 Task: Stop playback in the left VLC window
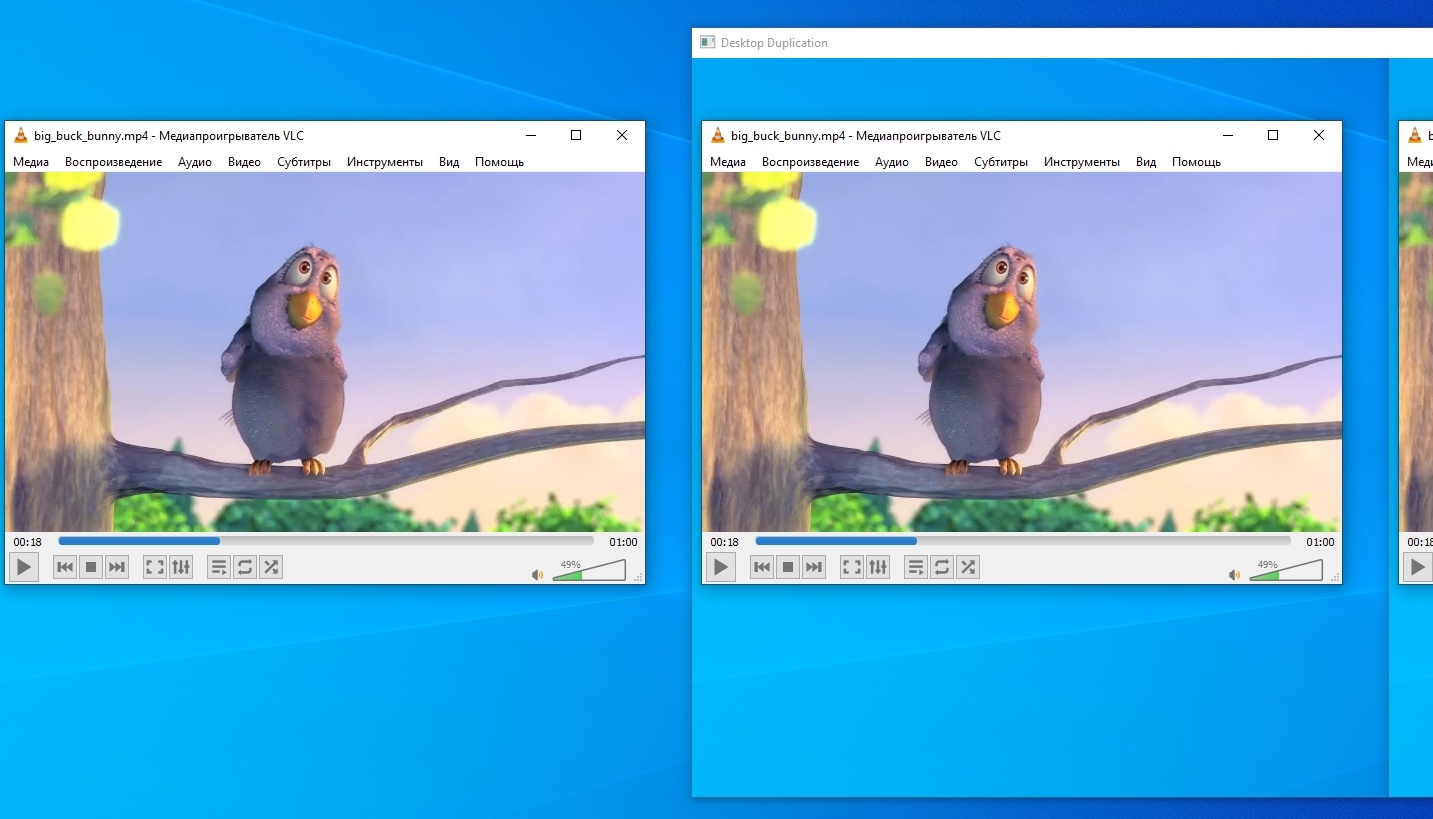pyautogui.click(x=91, y=568)
